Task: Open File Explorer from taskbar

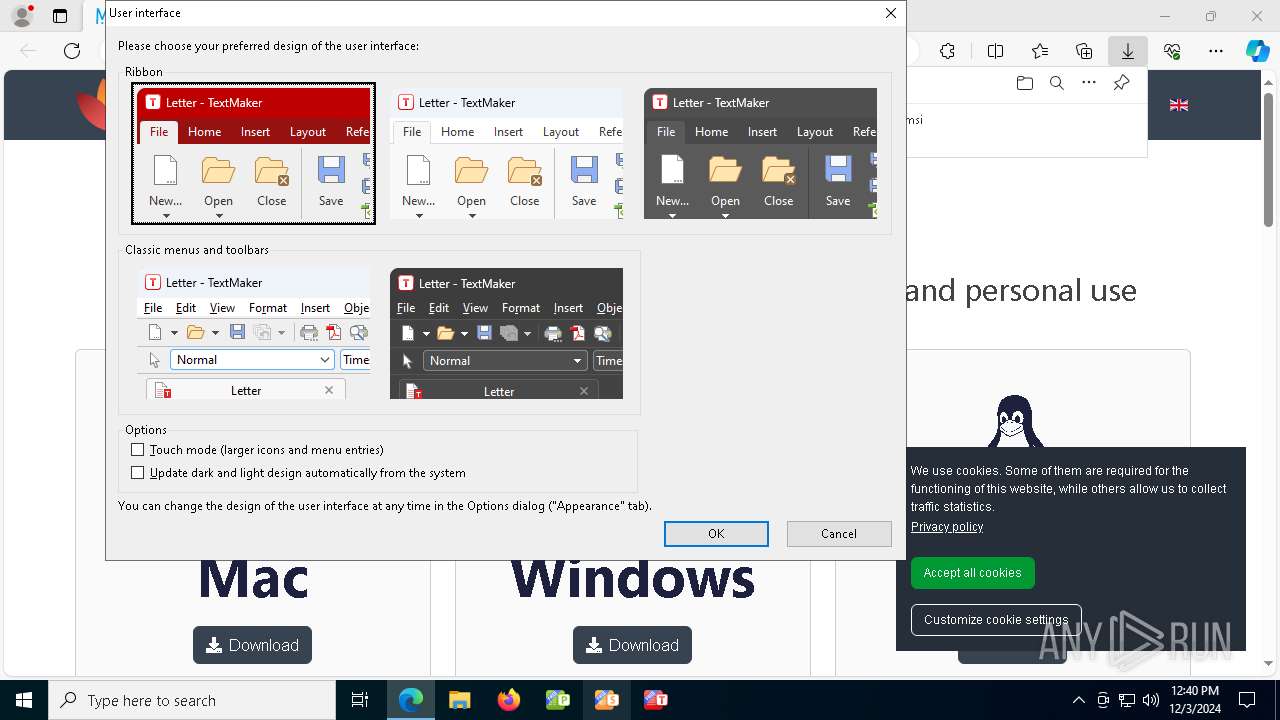Action: coord(459,700)
